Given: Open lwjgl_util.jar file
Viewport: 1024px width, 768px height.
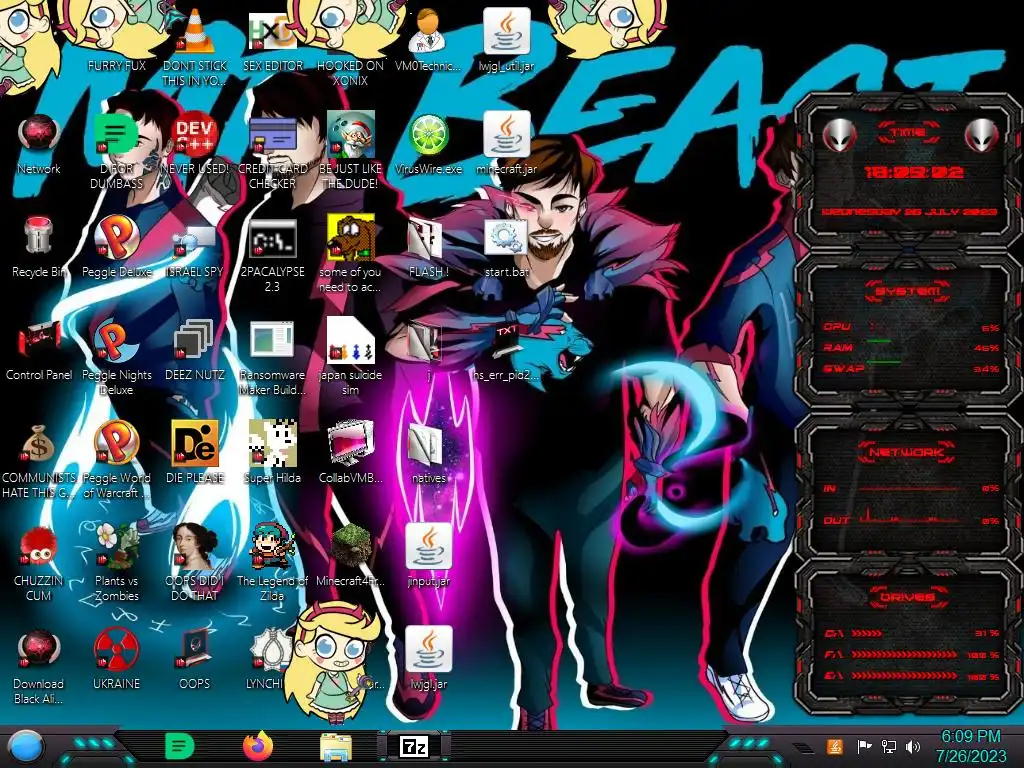Looking at the screenshot, I should coord(507,31).
